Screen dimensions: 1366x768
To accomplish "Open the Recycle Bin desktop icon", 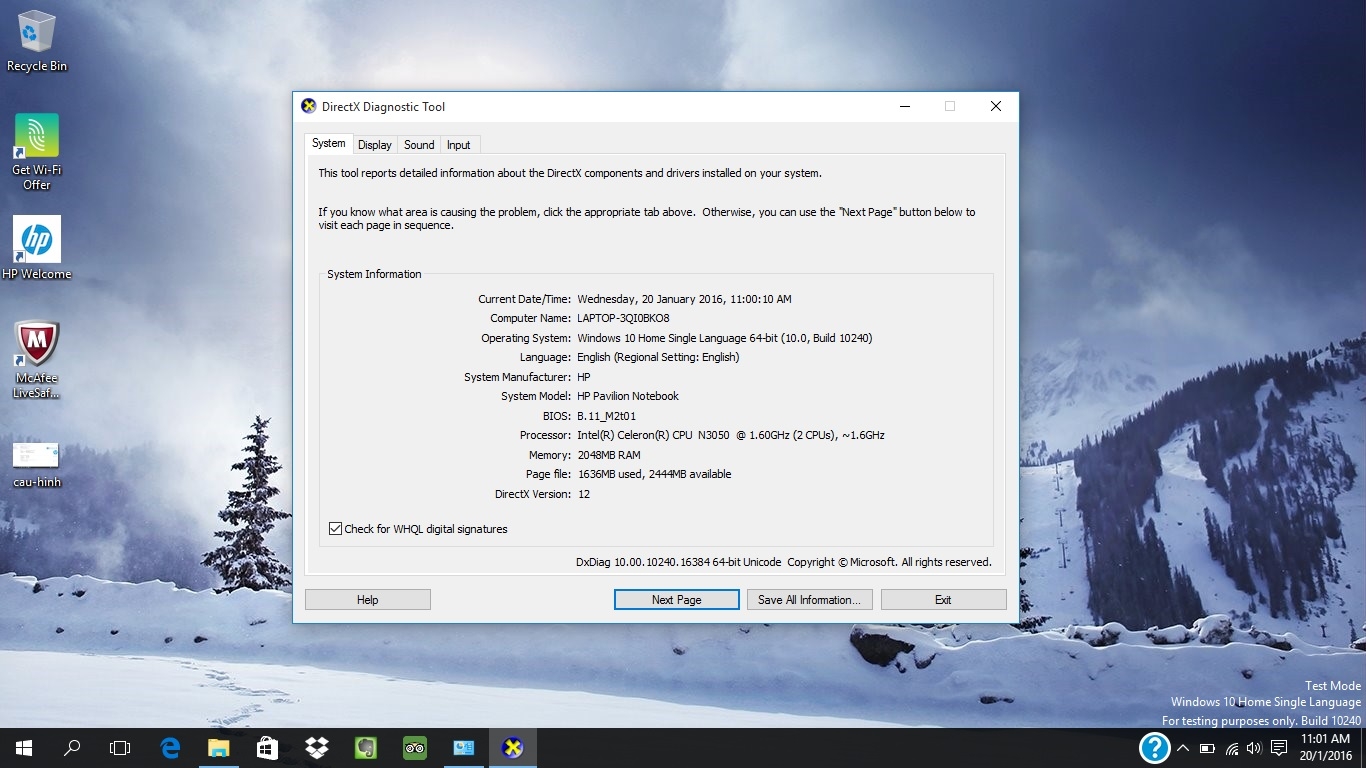I will 37,41.
